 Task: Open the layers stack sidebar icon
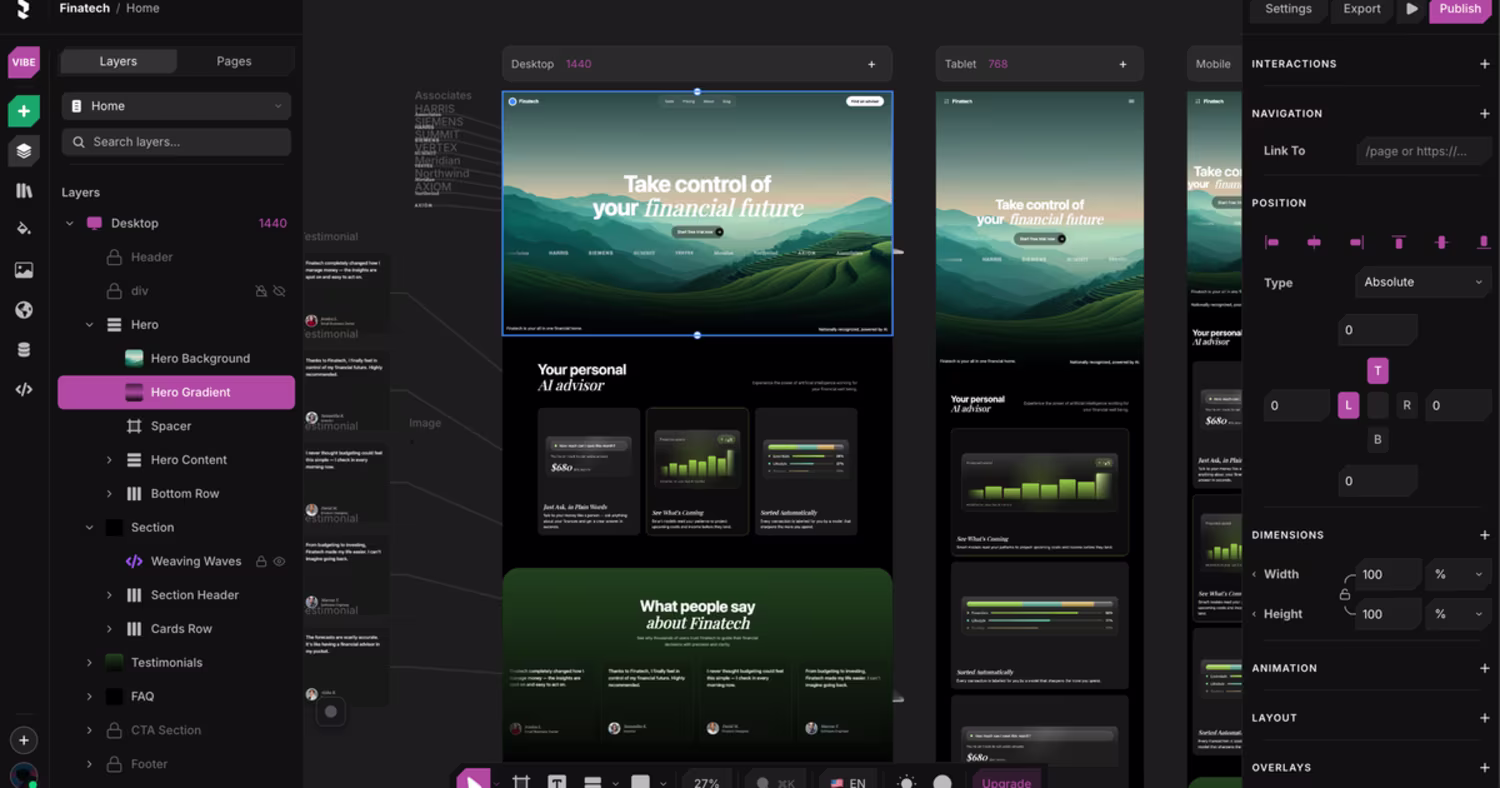point(24,151)
